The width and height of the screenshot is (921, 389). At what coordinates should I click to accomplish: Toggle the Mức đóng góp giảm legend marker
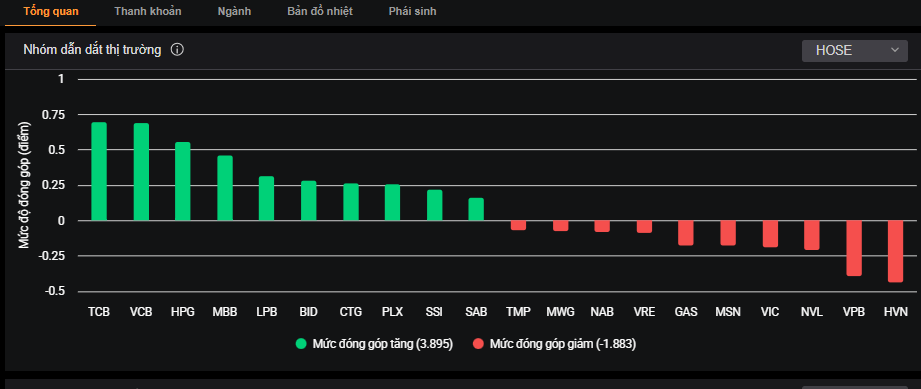[x=478, y=344]
